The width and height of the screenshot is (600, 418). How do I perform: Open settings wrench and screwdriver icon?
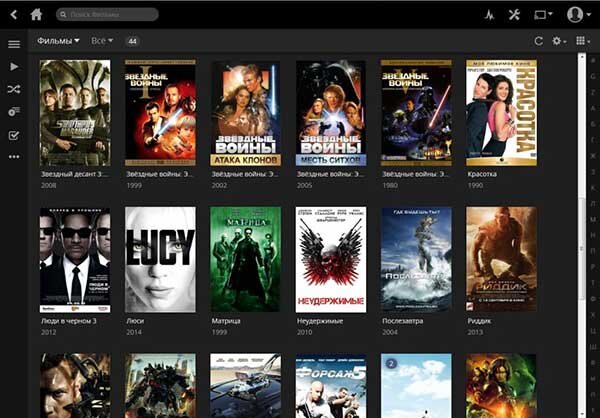point(514,15)
